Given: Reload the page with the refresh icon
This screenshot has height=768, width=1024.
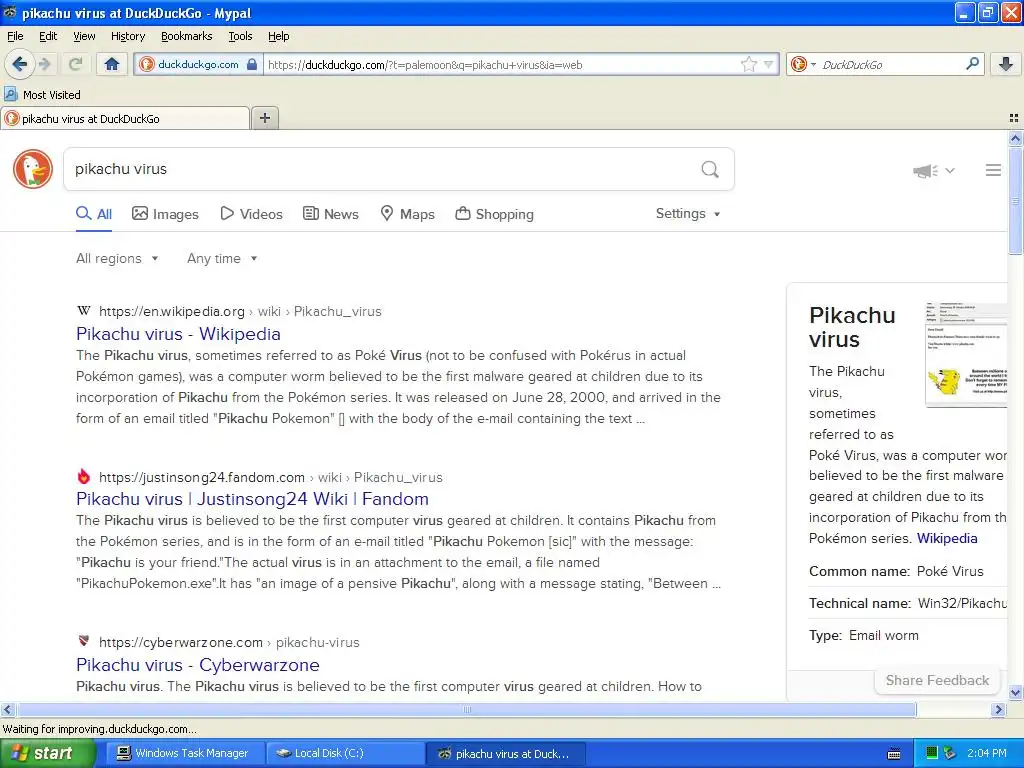Looking at the screenshot, I should [x=76, y=64].
